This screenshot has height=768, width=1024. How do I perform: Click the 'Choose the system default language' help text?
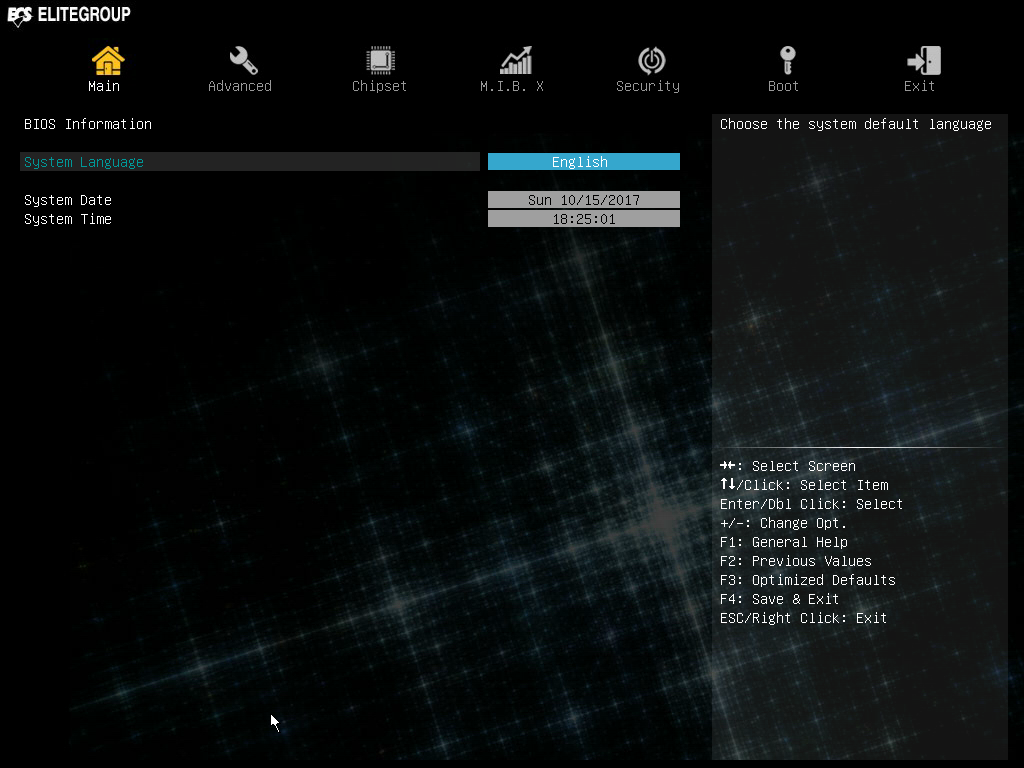tap(856, 124)
